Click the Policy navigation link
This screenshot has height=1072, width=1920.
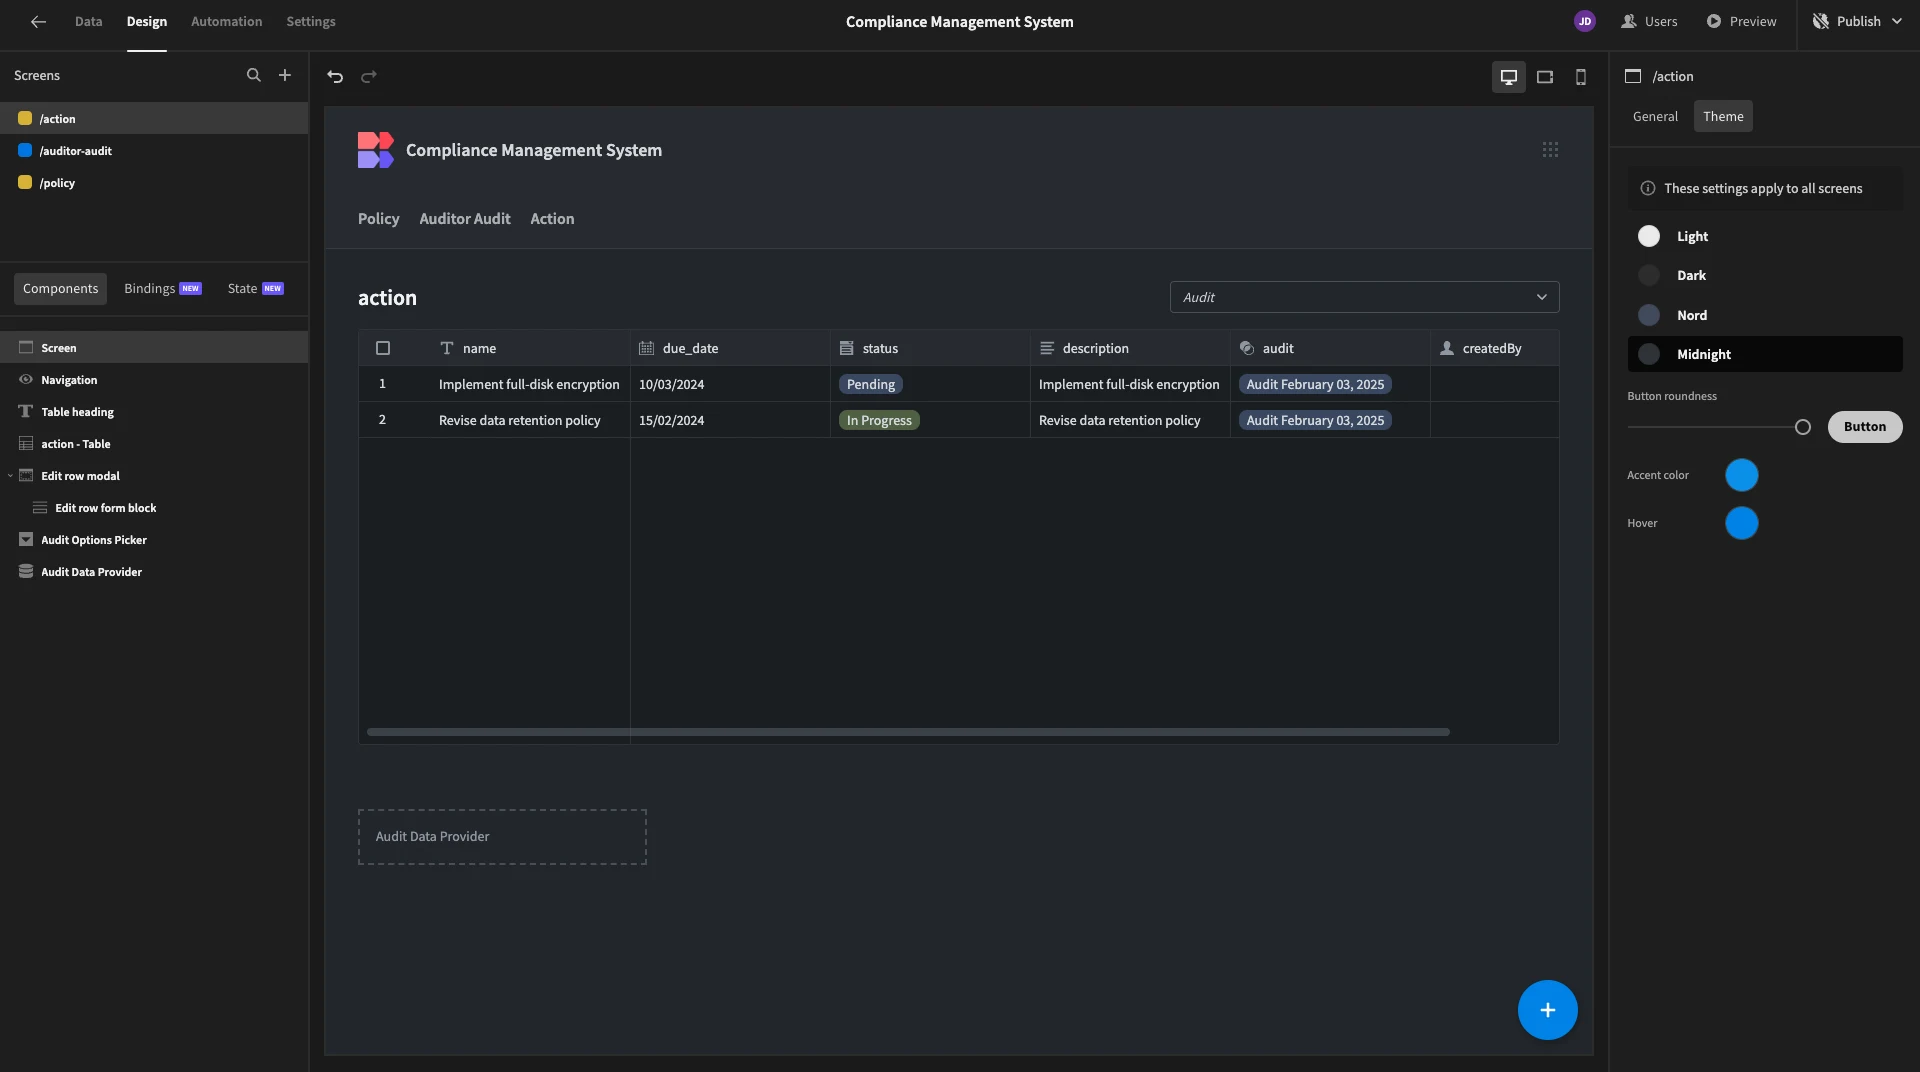click(x=378, y=218)
